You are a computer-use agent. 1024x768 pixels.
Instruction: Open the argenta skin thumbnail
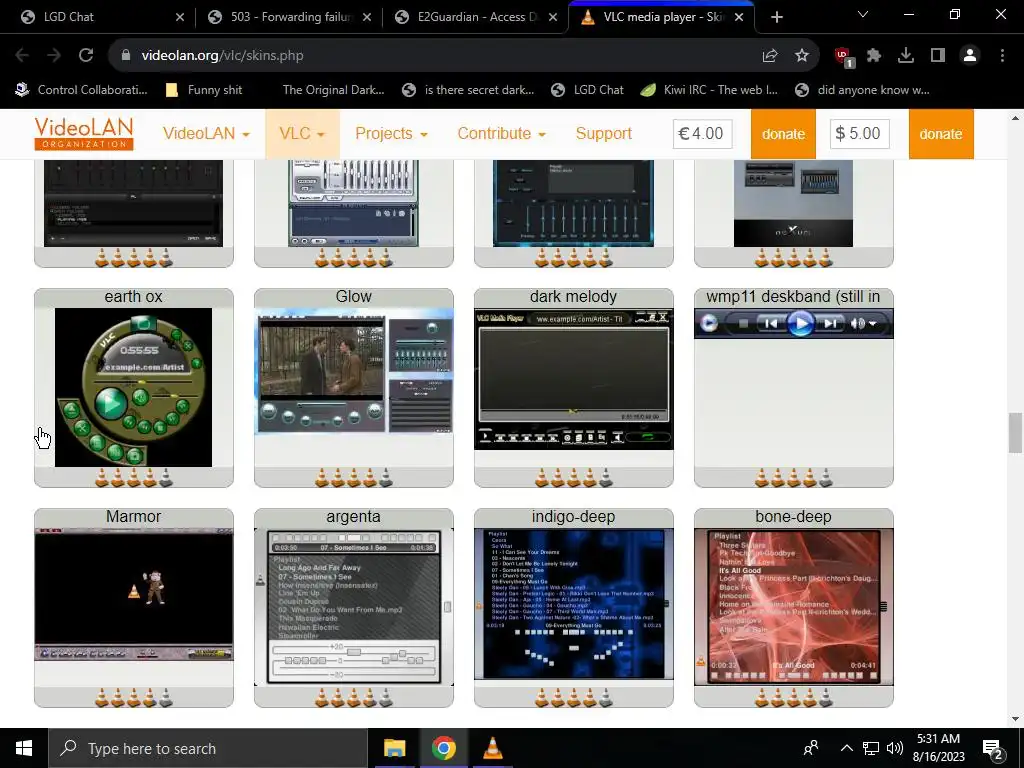(x=353, y=607)
